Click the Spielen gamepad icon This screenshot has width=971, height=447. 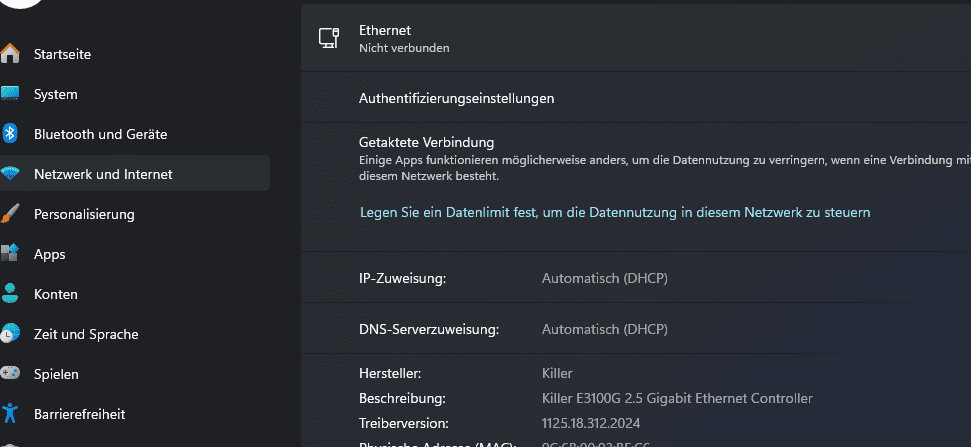10,374
